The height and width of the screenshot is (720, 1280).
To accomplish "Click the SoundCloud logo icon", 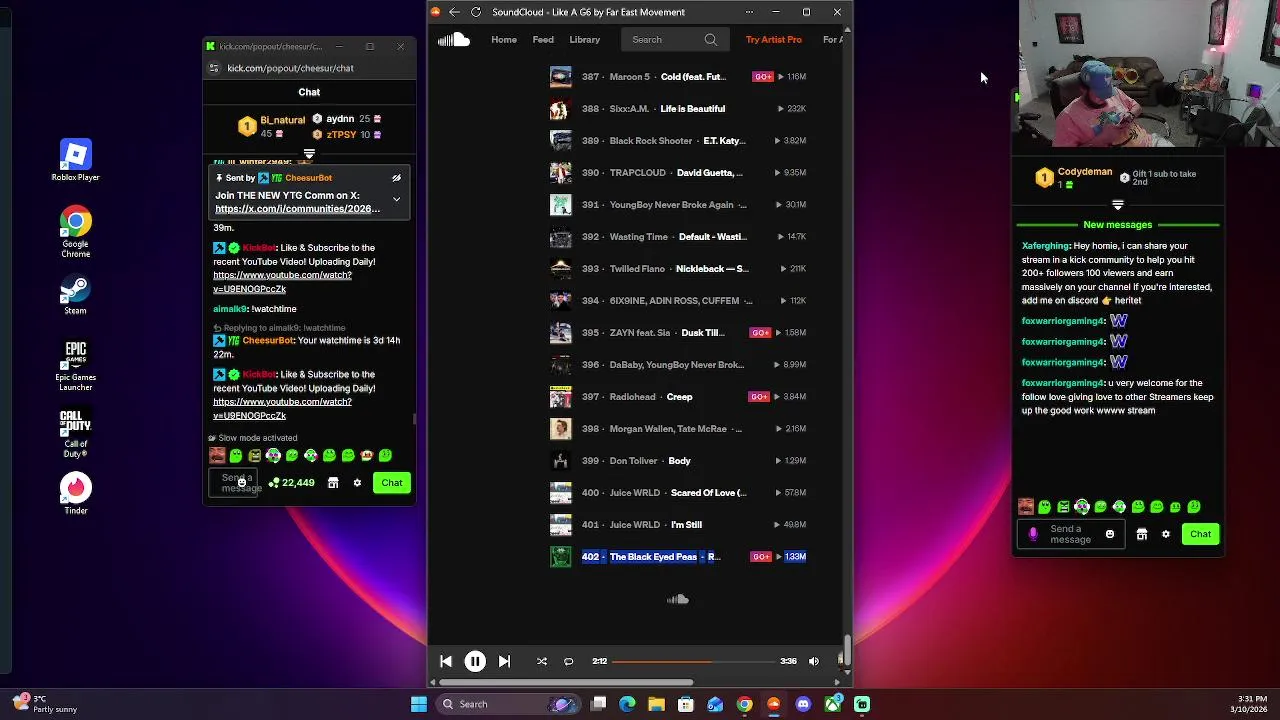I will (x=453, y=39).
